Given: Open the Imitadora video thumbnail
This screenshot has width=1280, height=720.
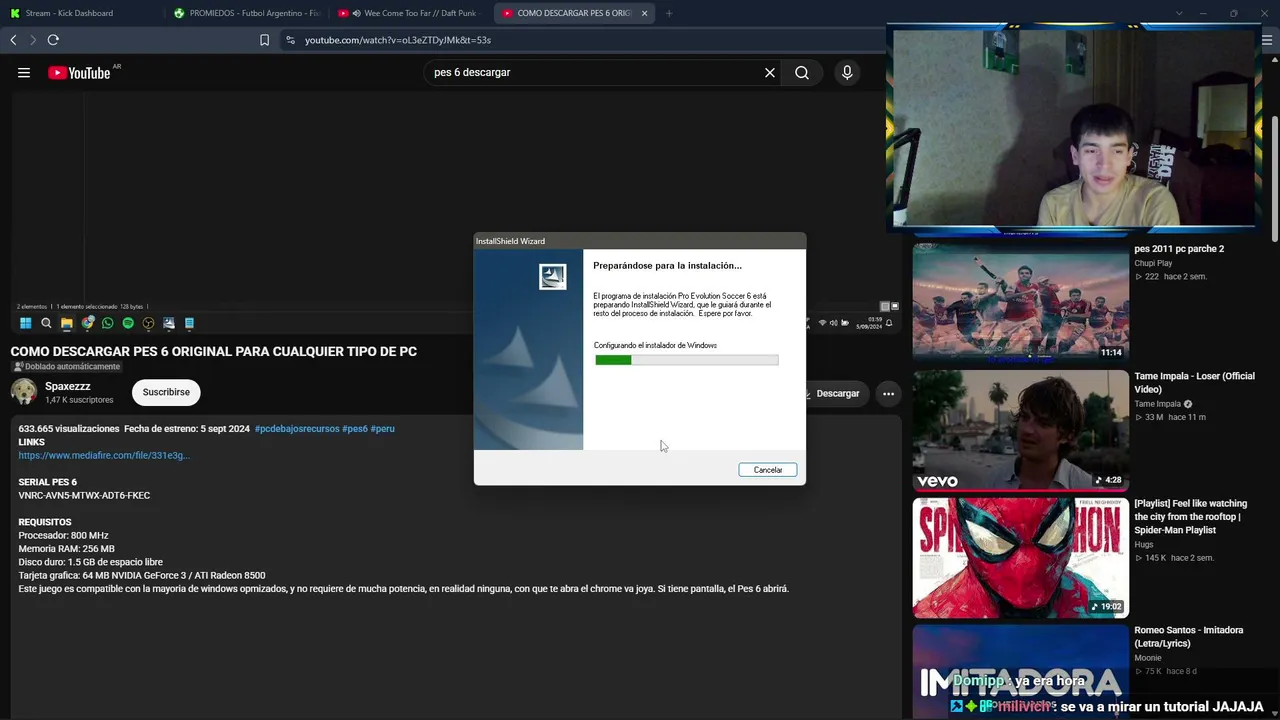Looking at the screenshot, I should click(1020, 672).
